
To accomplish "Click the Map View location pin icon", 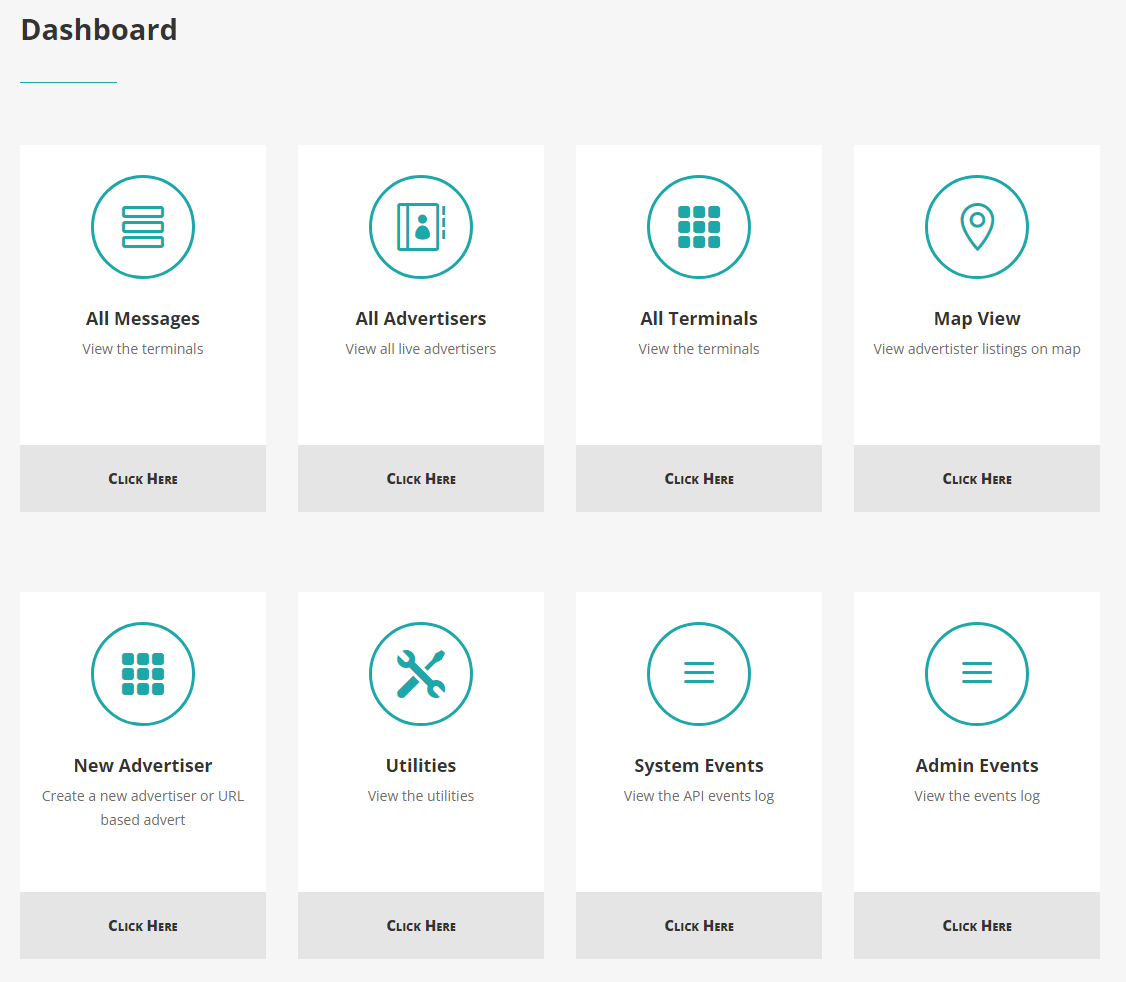I will [977, 227].
